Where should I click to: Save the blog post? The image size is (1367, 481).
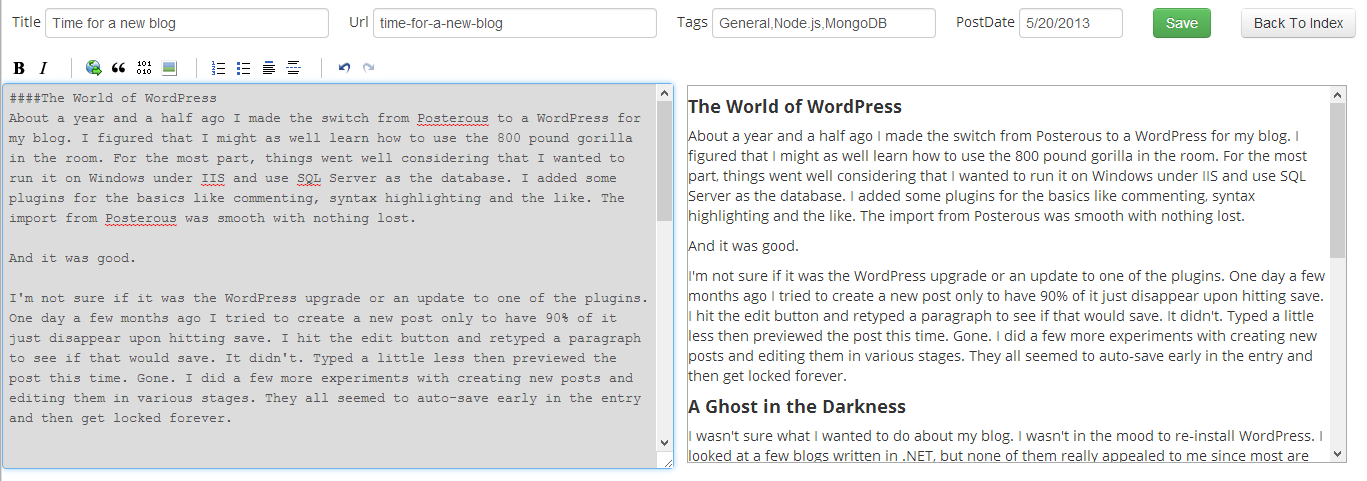(1181, 23)
